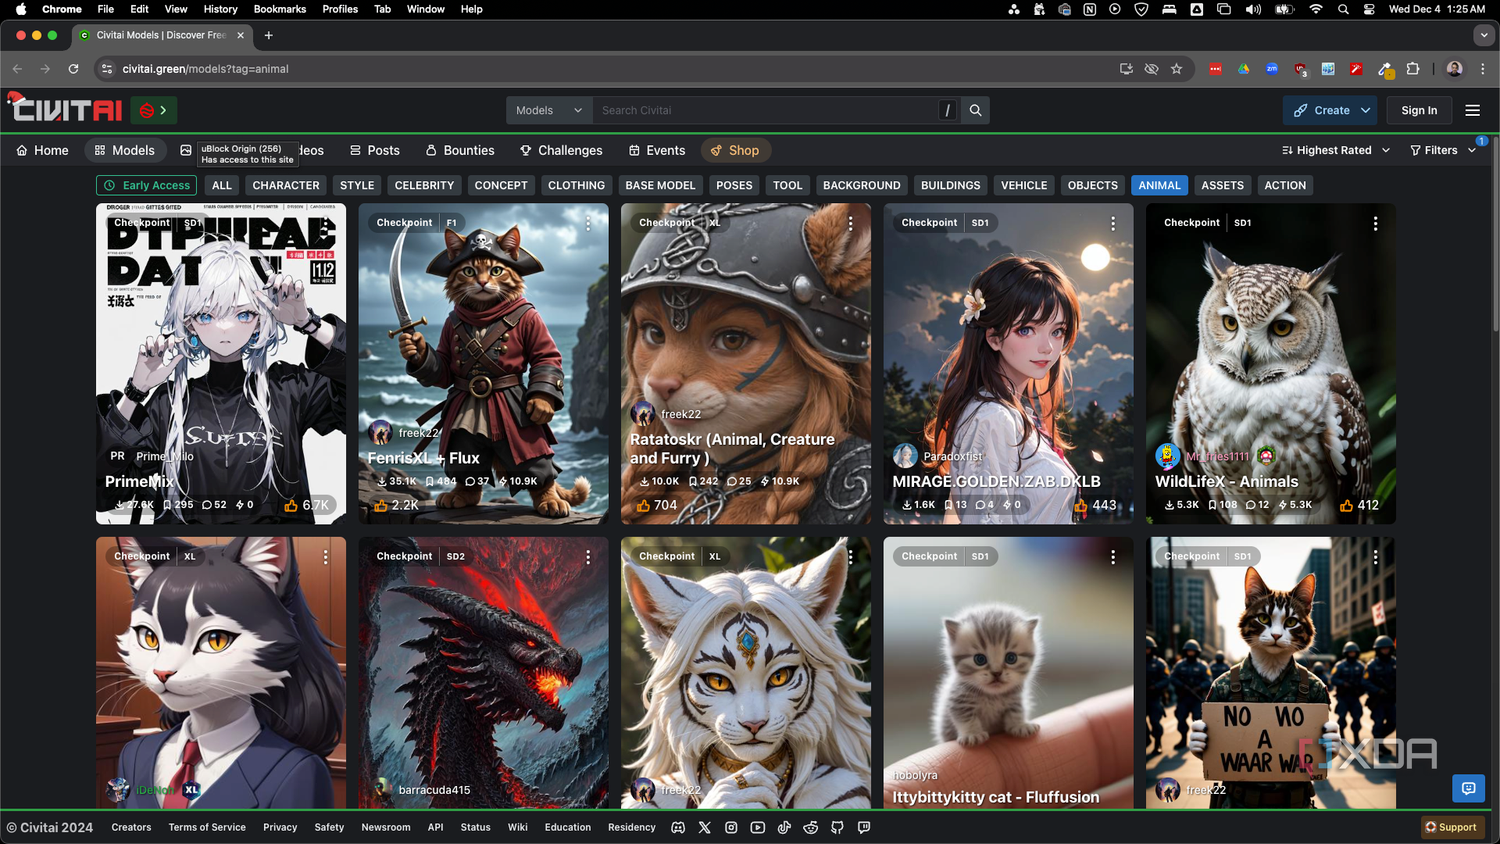Select the CELEBRITY tag
Viewport: 1500px width, 844px height.
(x=424, y=185)
